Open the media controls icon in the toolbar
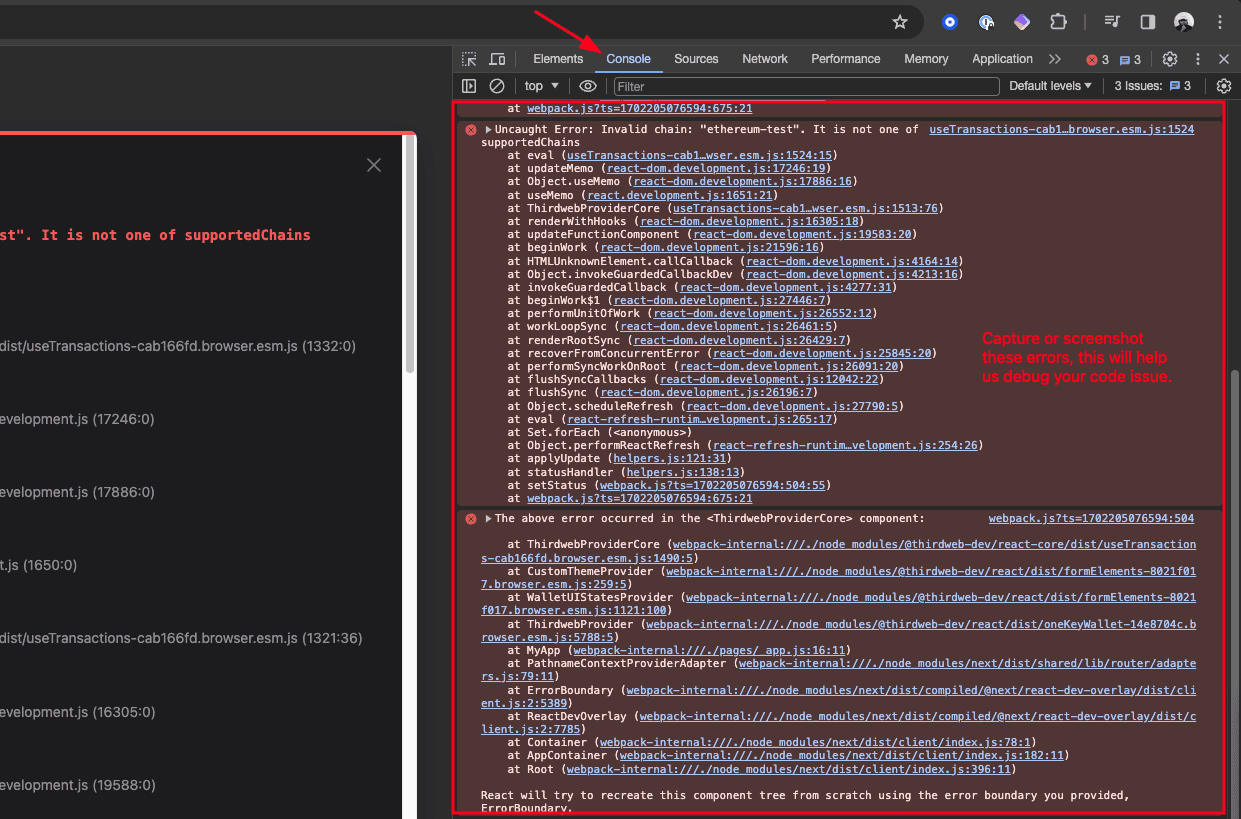This screenshot has width=1241, height=819. (1112, 21)
